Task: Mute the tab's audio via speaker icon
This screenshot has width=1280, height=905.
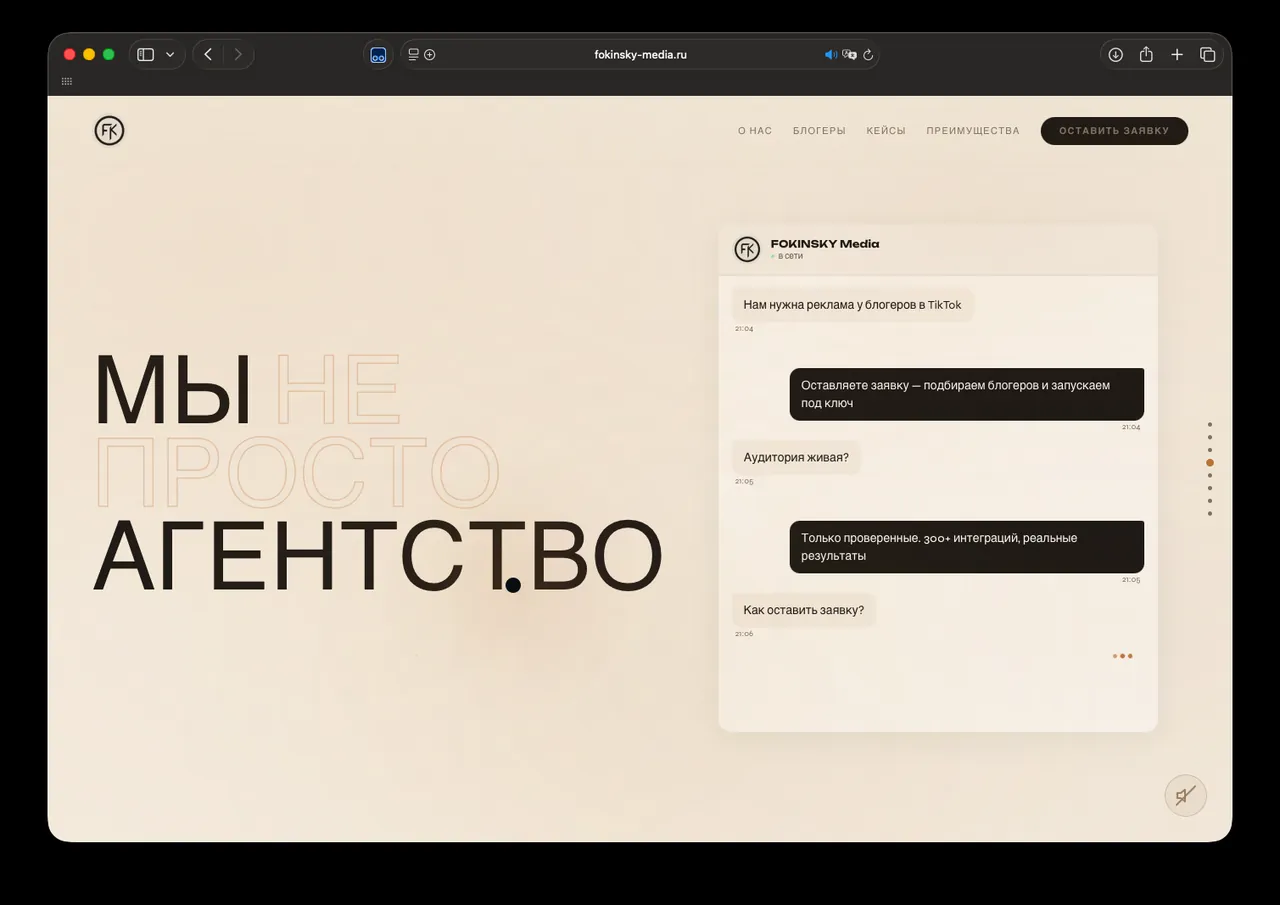Action: (831, 55)
